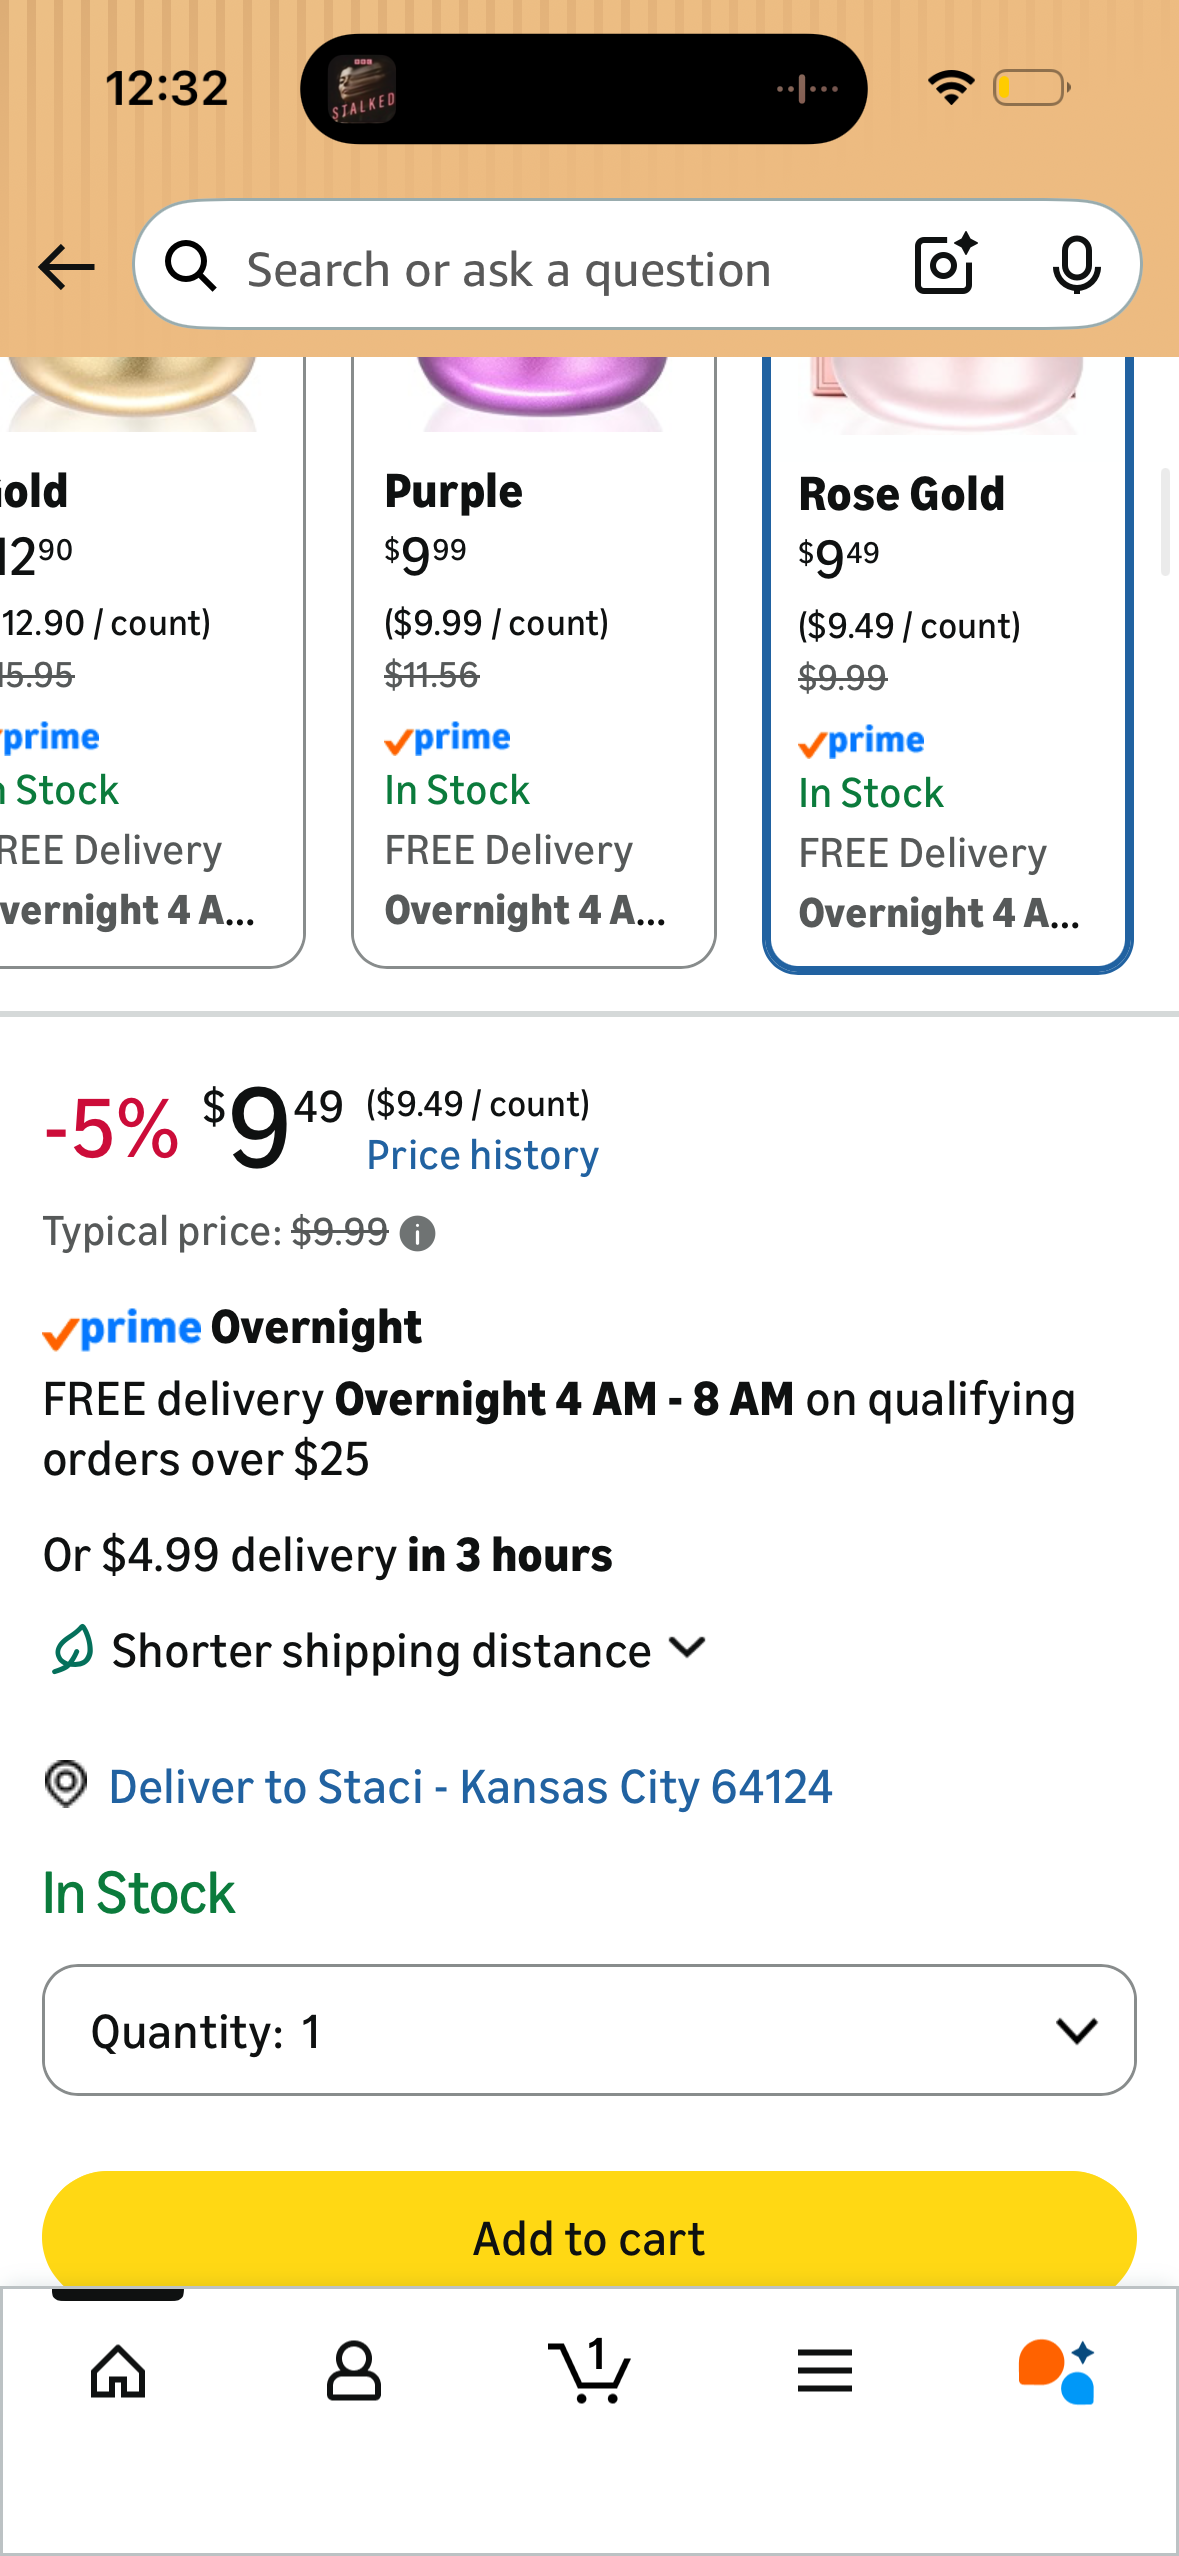
Task: Select the Gold color option
Action: pyautogui.click(x=150, y=661)
